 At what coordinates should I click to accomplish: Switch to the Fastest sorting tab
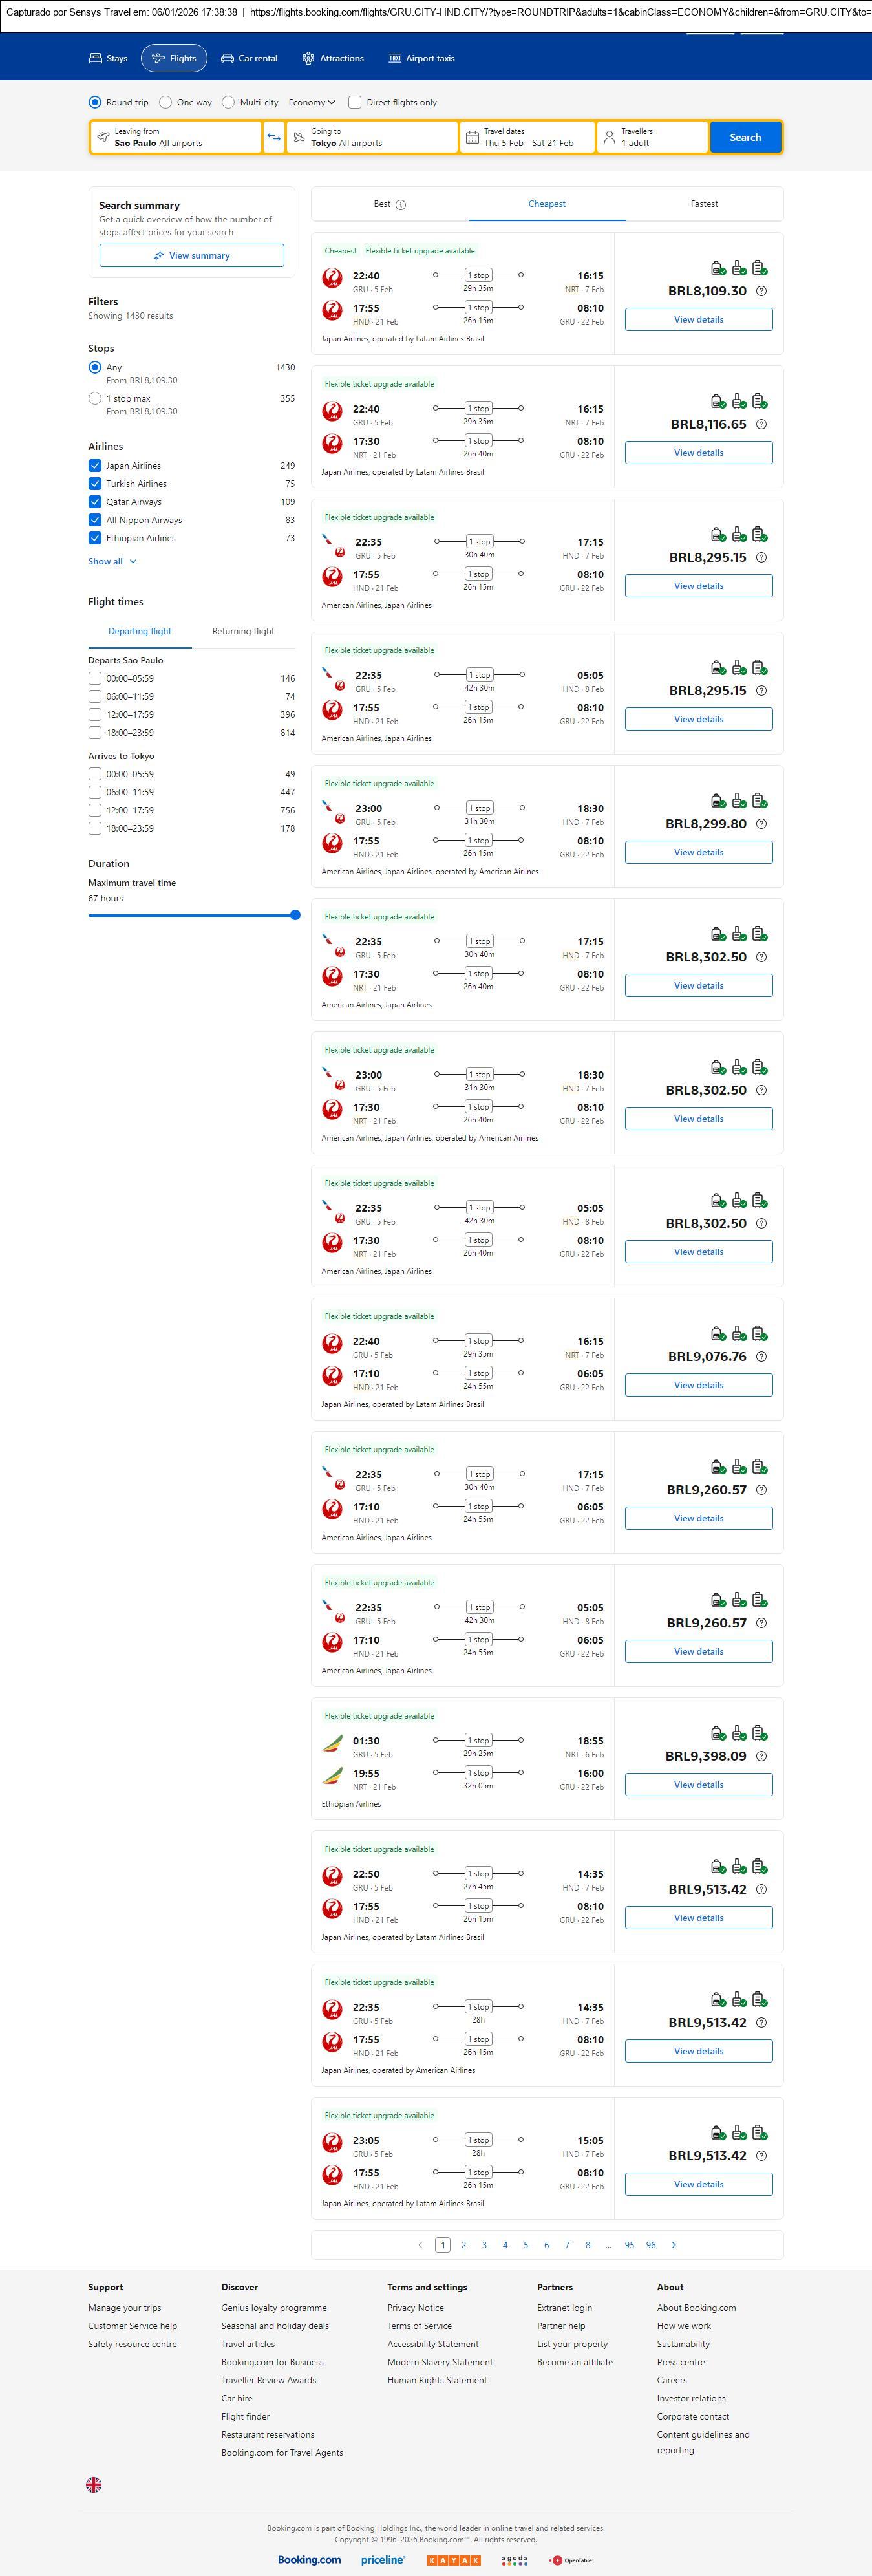(x=704, y=204)
